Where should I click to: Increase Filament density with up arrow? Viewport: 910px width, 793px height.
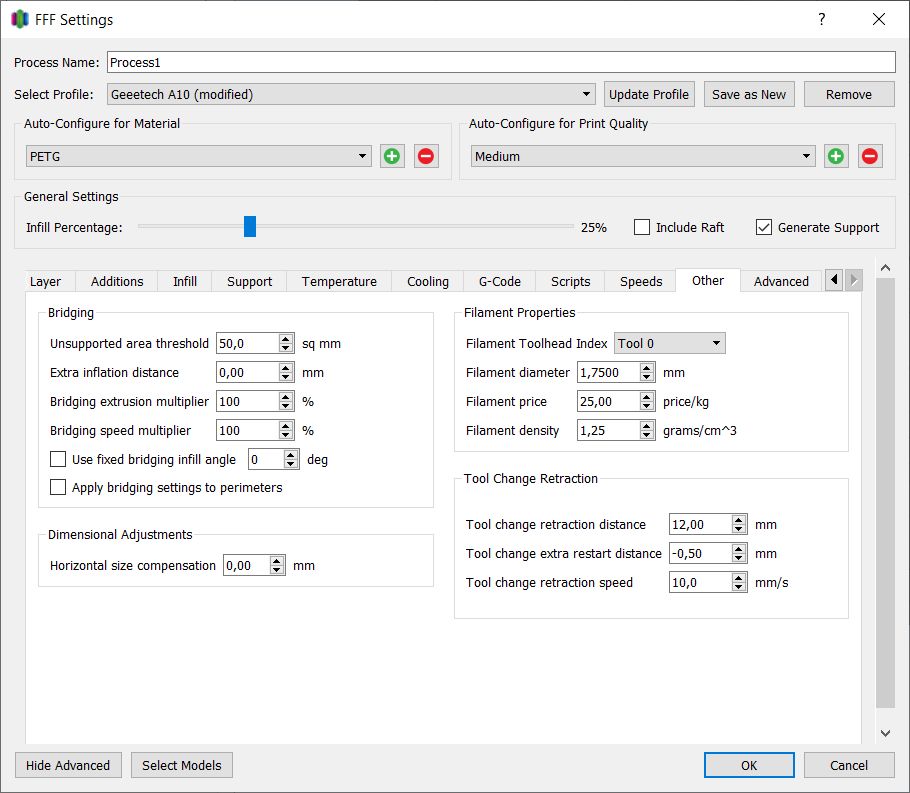point(647,426)
